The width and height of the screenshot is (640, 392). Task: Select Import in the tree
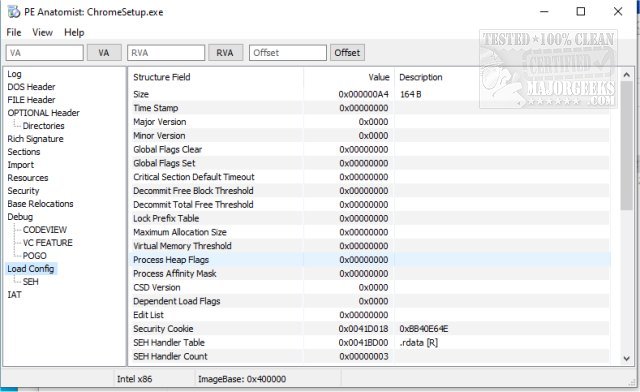pos(20,165)
